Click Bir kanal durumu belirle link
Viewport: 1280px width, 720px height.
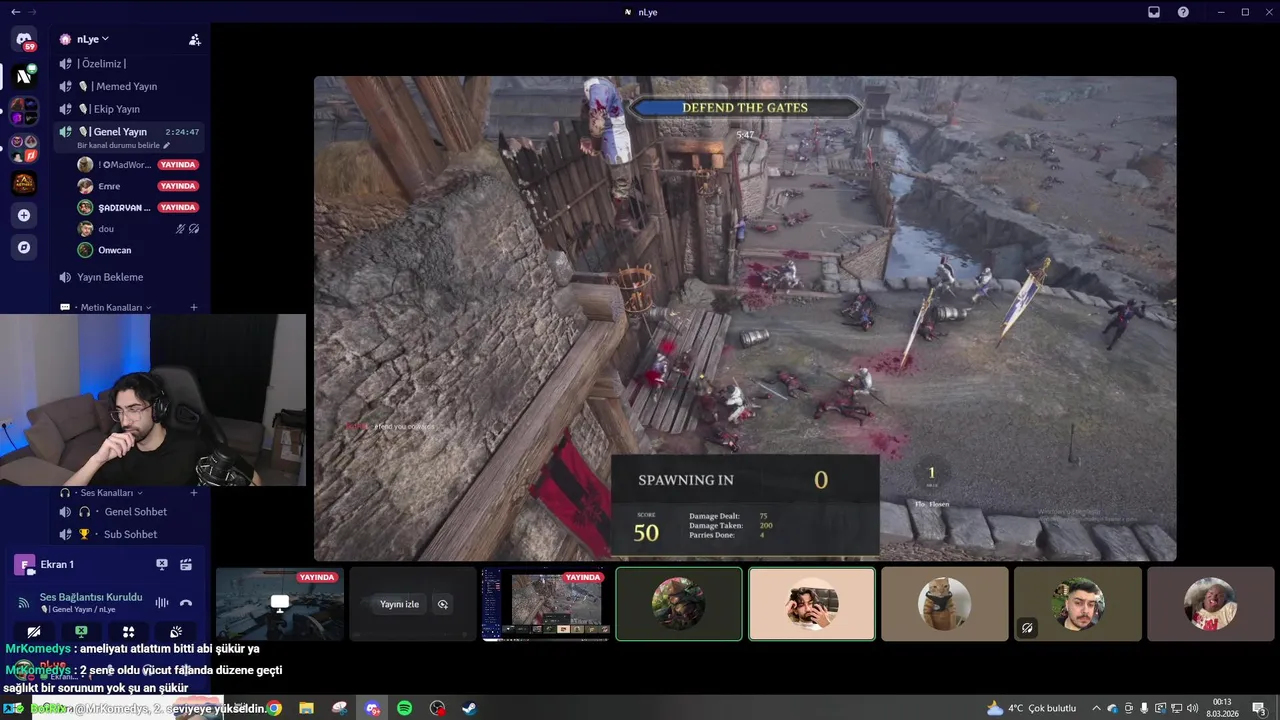(118, 146)
